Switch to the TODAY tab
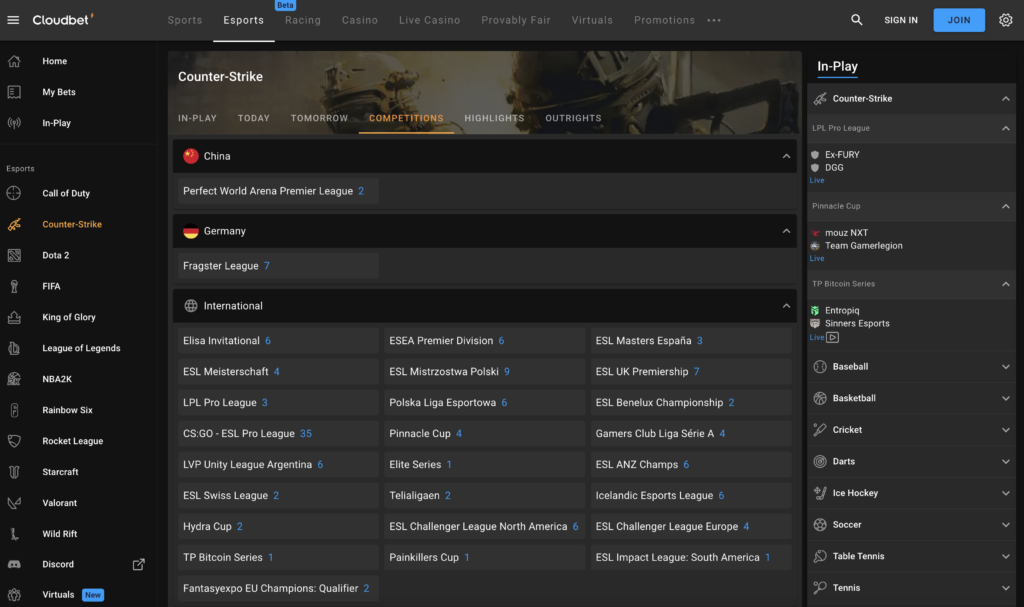The width and height of the screenshot is (1024, 607). (253, 118)
